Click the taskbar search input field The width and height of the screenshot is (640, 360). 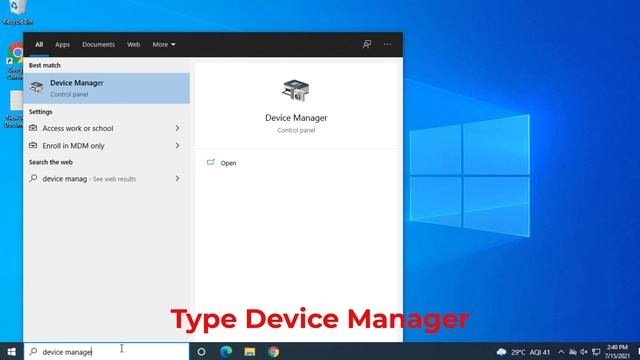(x=107, y=351)
